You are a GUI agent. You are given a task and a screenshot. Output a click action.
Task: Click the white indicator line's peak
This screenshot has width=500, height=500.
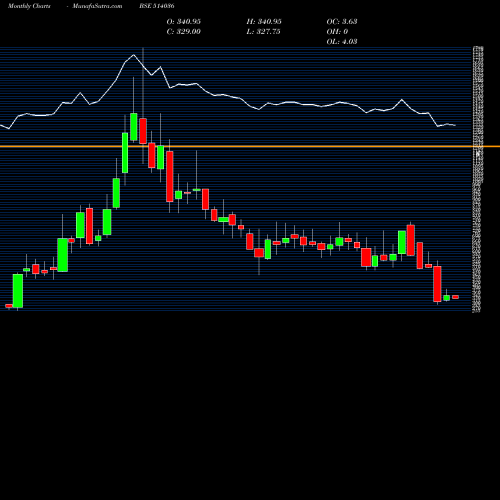(x=134, y=55)
